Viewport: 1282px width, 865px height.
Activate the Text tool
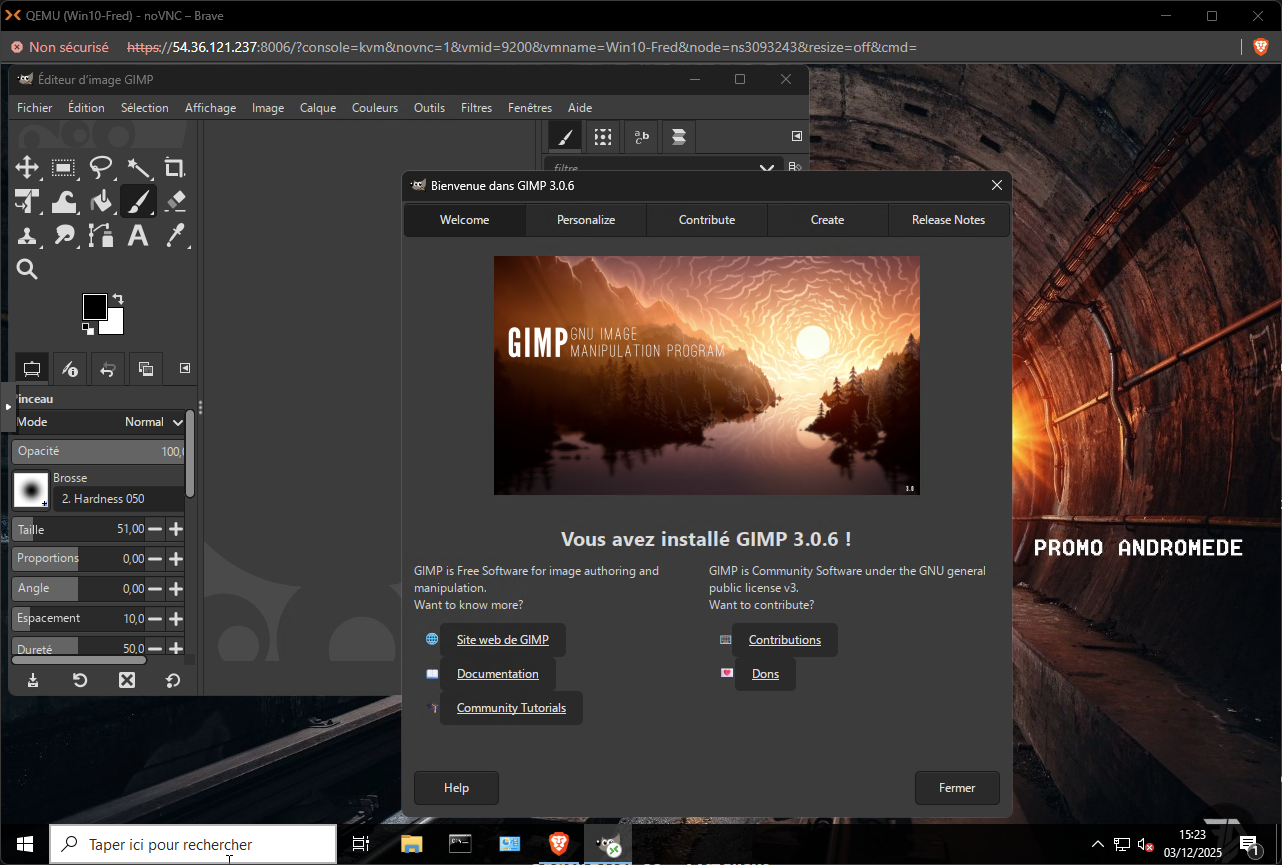point(138,236)
